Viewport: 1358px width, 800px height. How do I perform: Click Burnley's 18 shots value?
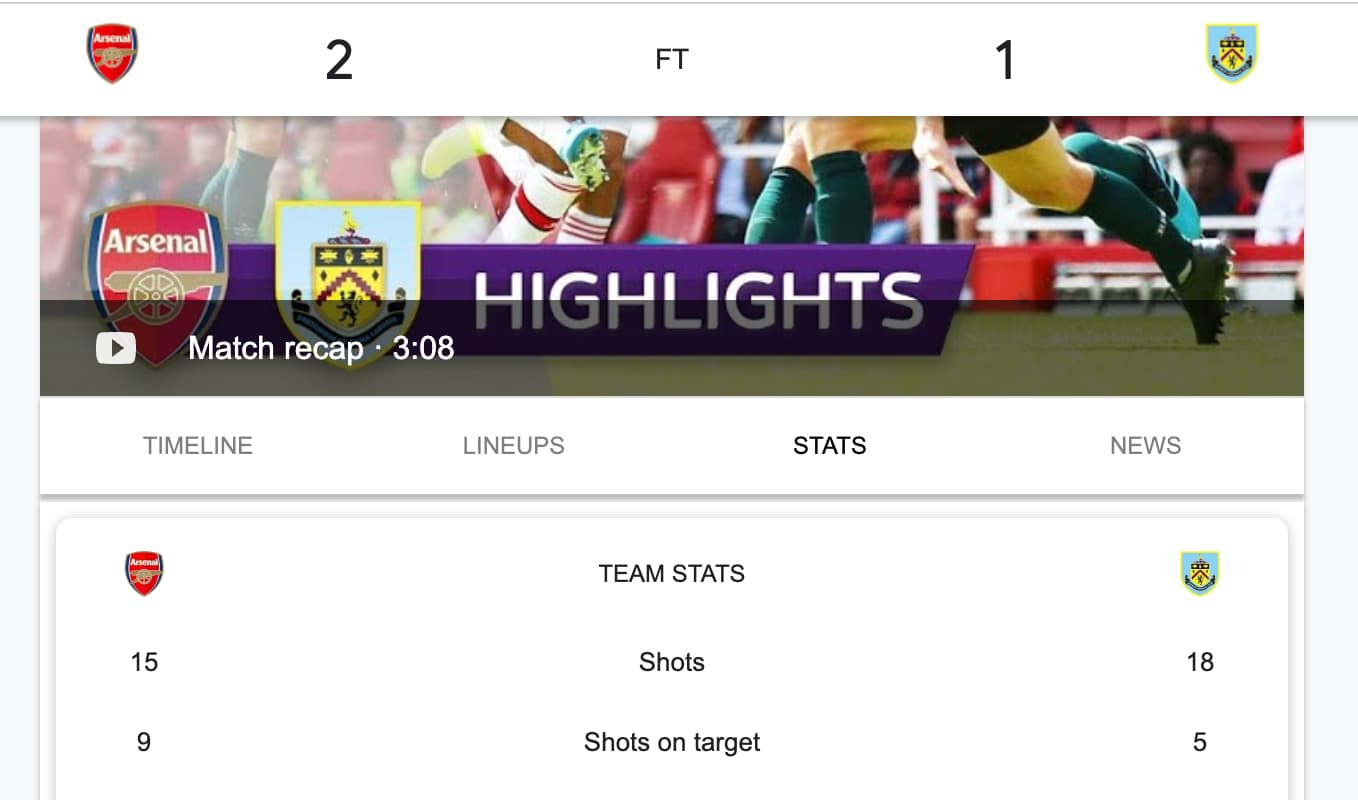coord(1200,662)
